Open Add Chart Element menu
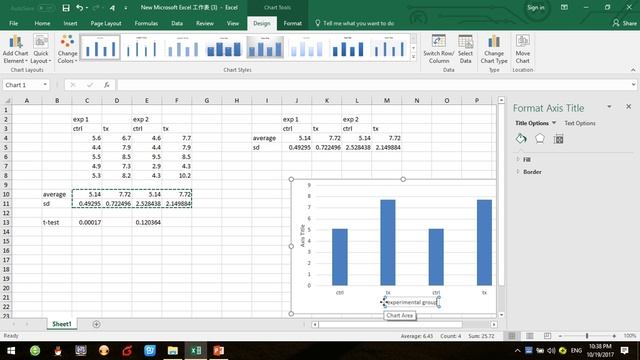640x360 pixels. [x=15, y=49]
